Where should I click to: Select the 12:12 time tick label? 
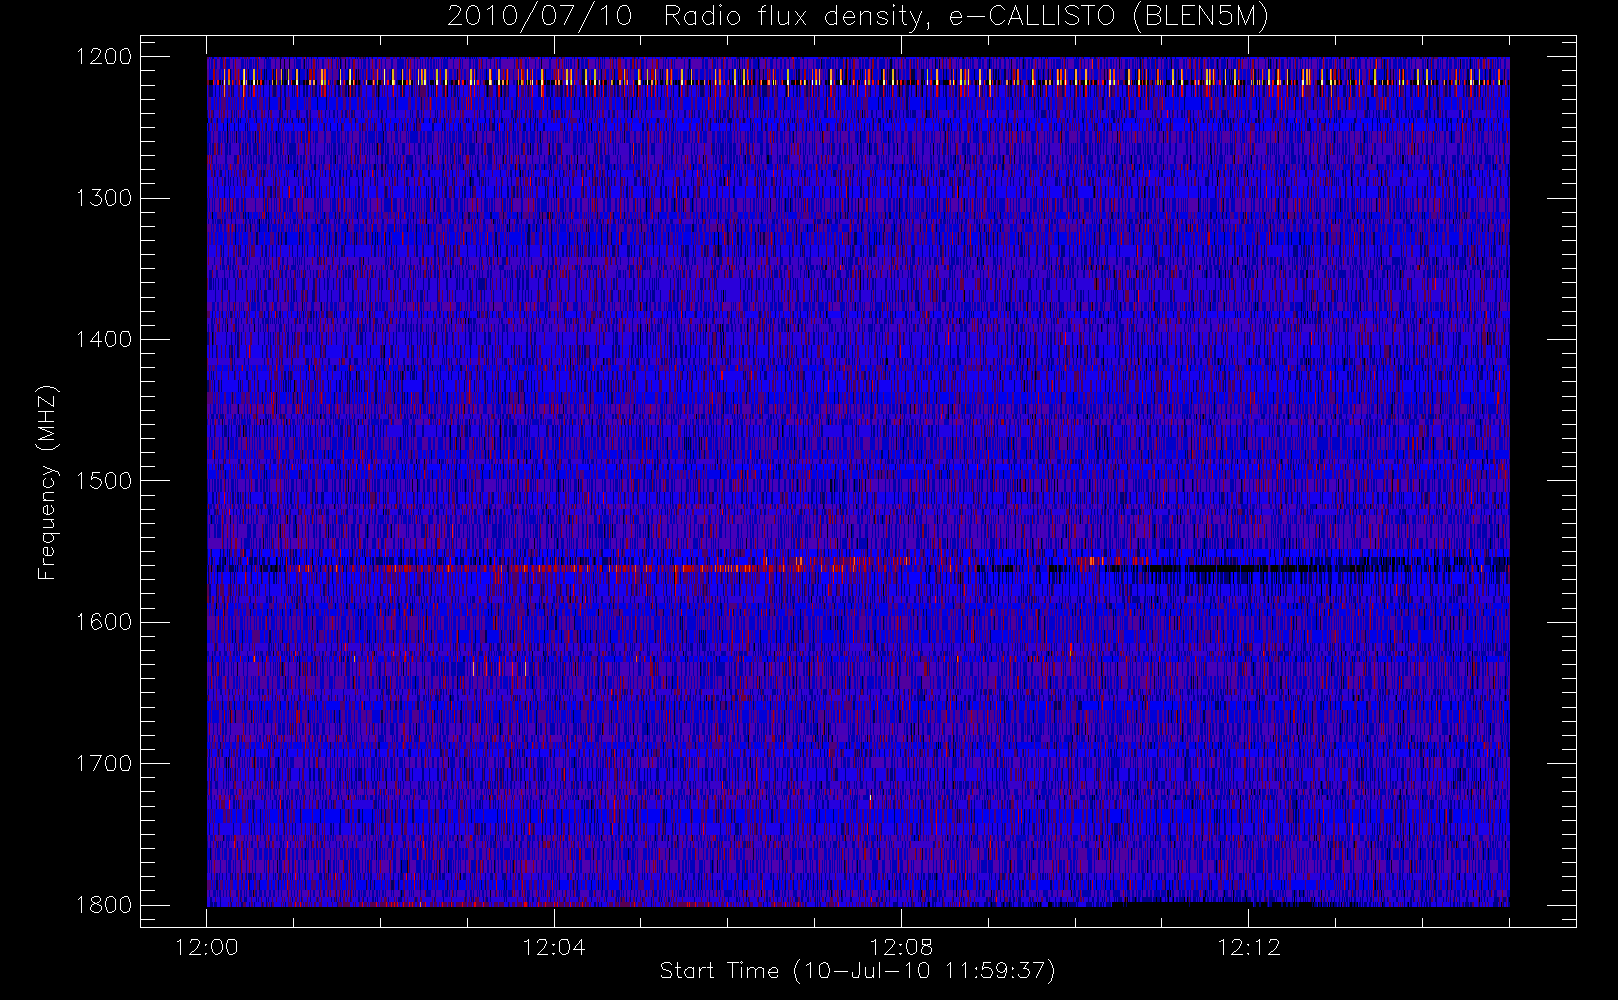tap(1249, 947)
